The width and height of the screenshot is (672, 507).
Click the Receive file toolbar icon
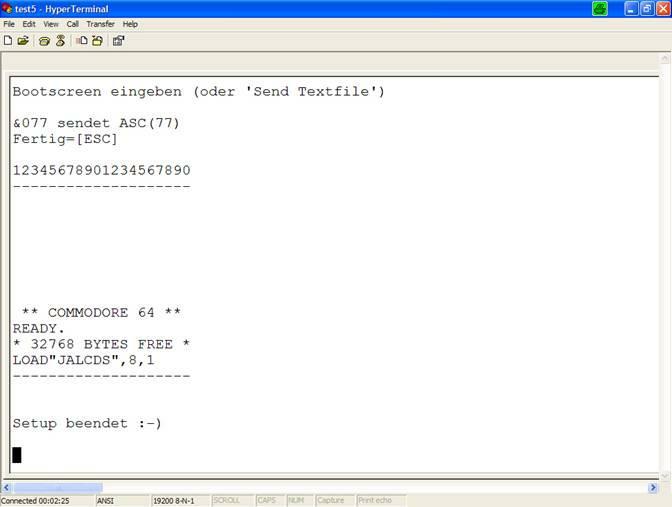point(98,41)
